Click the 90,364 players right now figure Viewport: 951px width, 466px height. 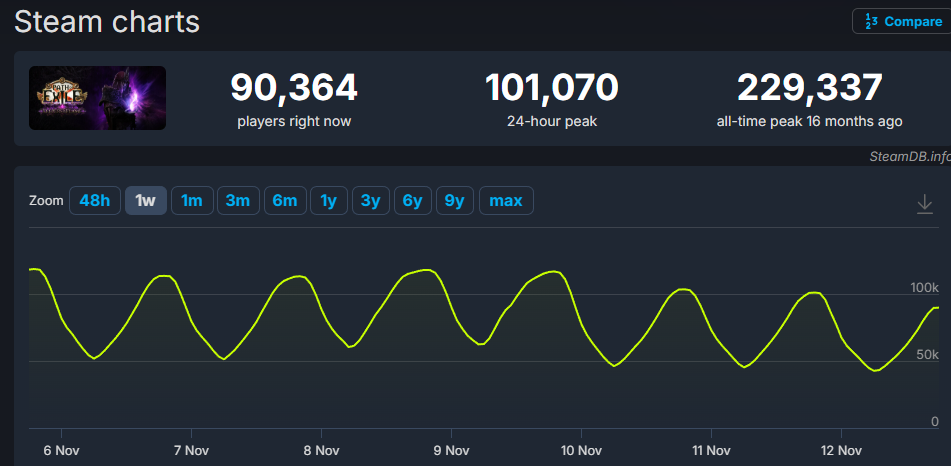[x=294, y=88]
